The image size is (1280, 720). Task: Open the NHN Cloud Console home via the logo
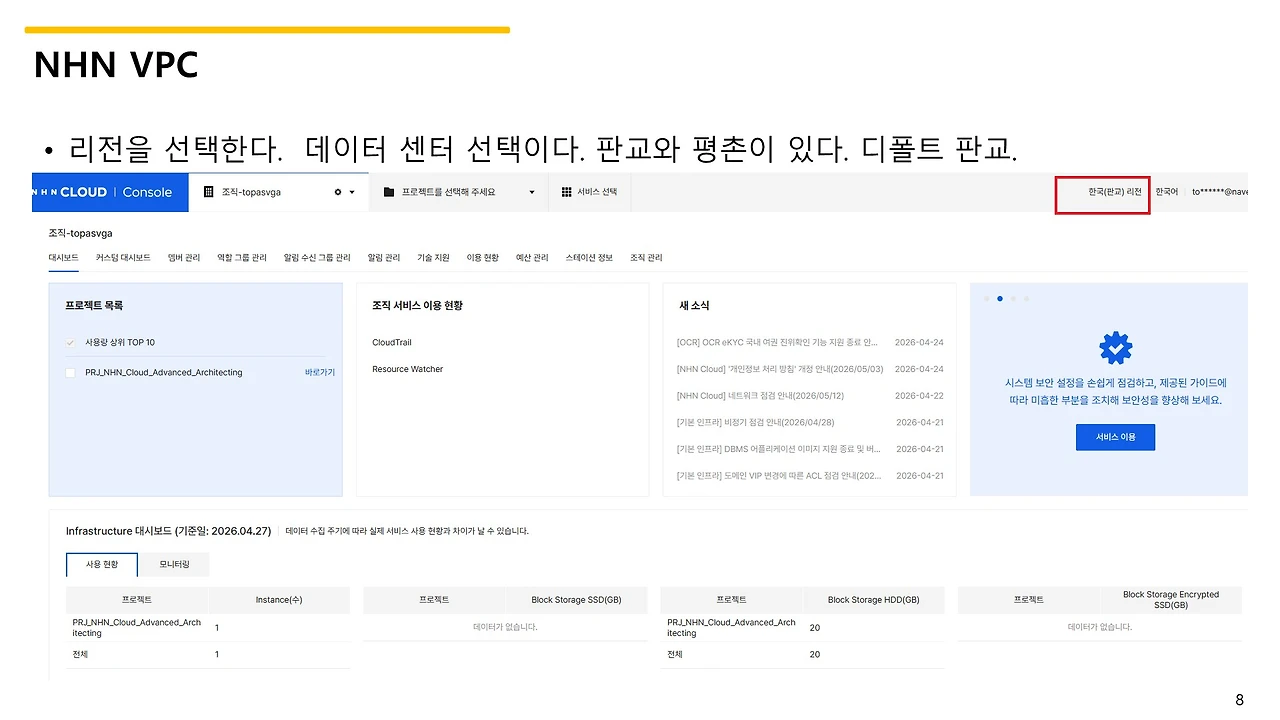pos(100,192)
